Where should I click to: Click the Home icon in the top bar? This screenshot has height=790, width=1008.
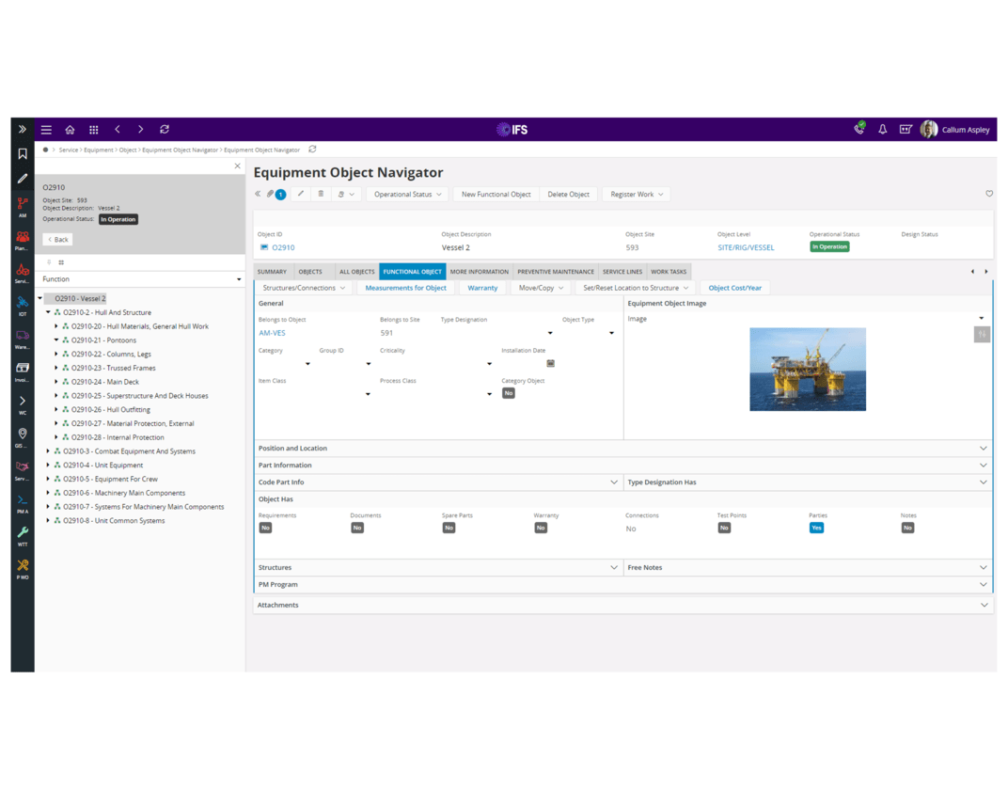click(69, 129)
